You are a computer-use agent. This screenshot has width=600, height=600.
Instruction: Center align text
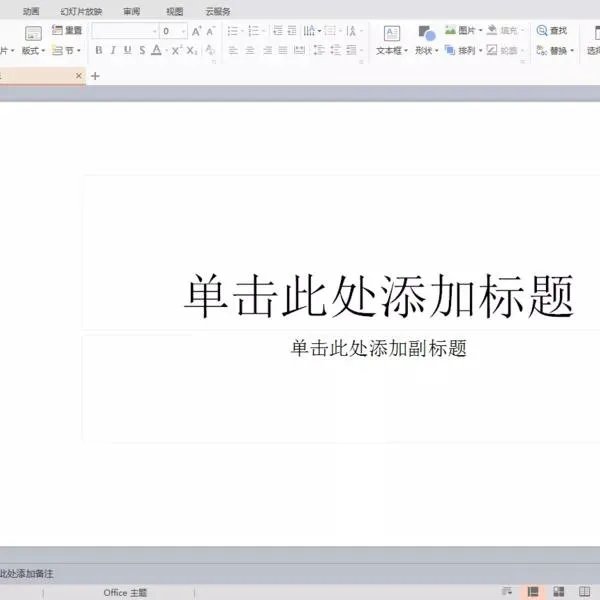[250, 50]
